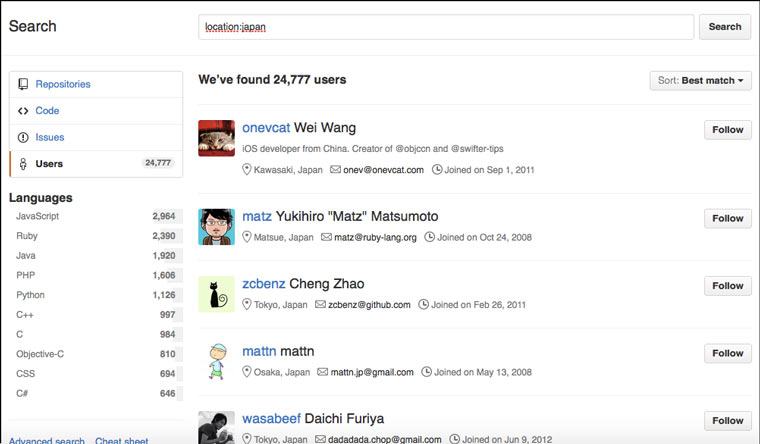
Task: Switch to the Repositories results tab
Action: [96, 84]
